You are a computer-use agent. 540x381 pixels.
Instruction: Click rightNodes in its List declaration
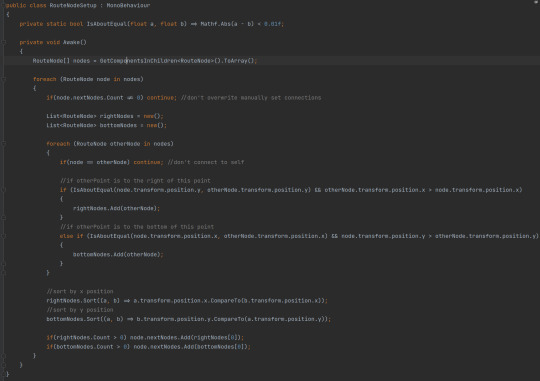(x=116, y=116)
